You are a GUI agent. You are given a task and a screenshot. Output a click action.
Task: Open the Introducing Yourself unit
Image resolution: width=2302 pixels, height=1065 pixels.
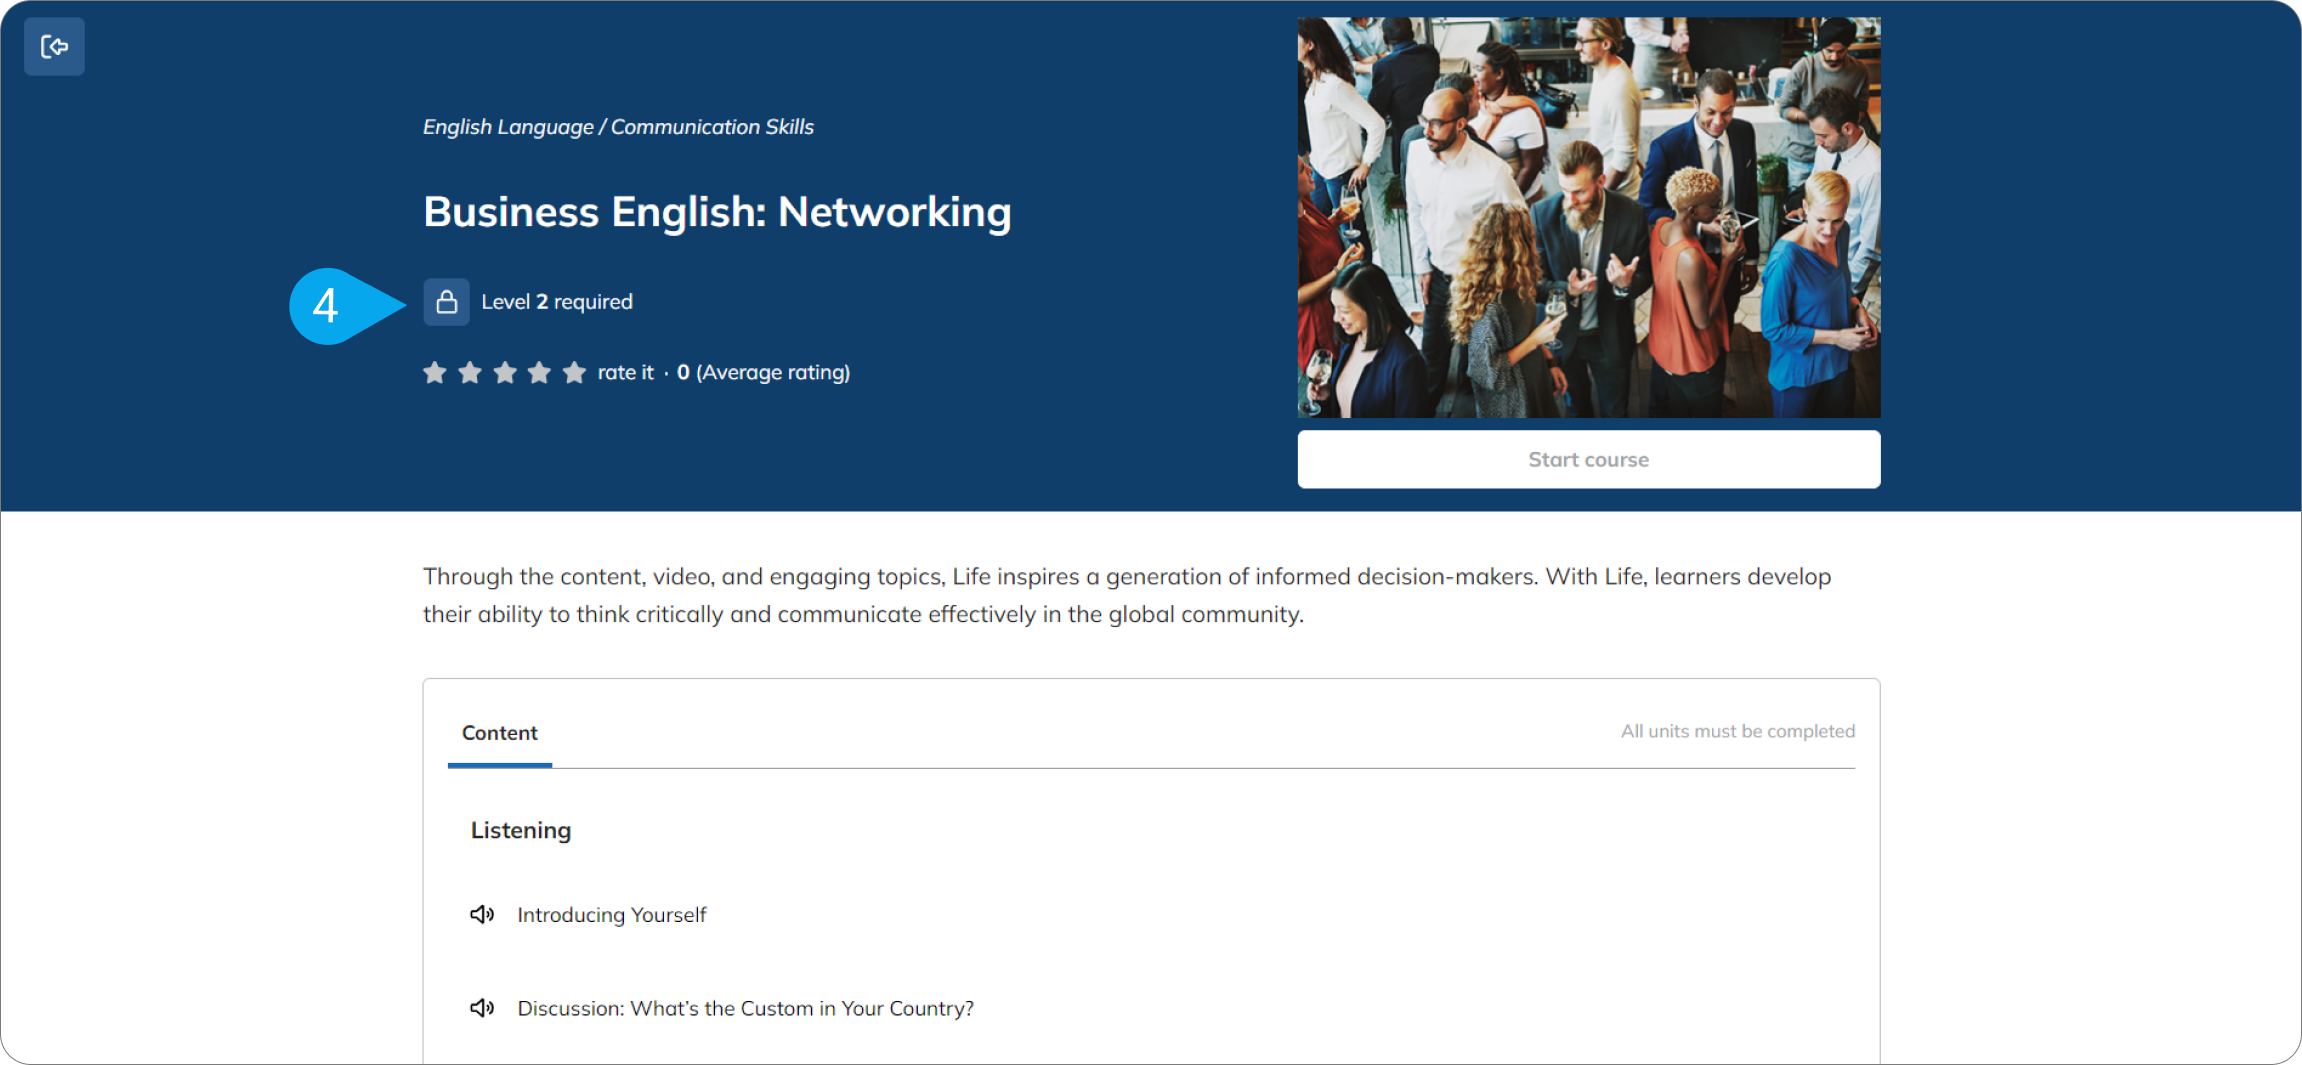click(611, 915)
